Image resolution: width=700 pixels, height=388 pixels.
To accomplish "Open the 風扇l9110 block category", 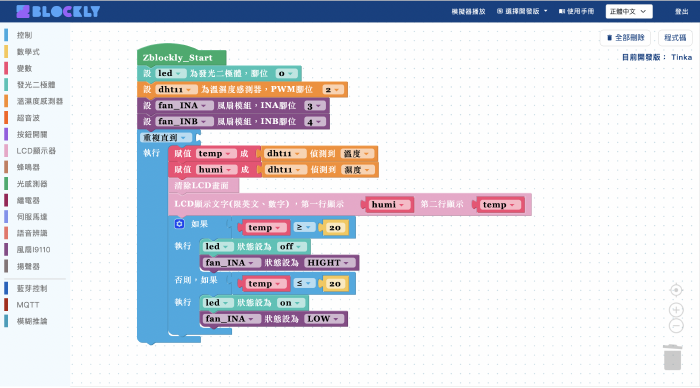I will [33, 250].
